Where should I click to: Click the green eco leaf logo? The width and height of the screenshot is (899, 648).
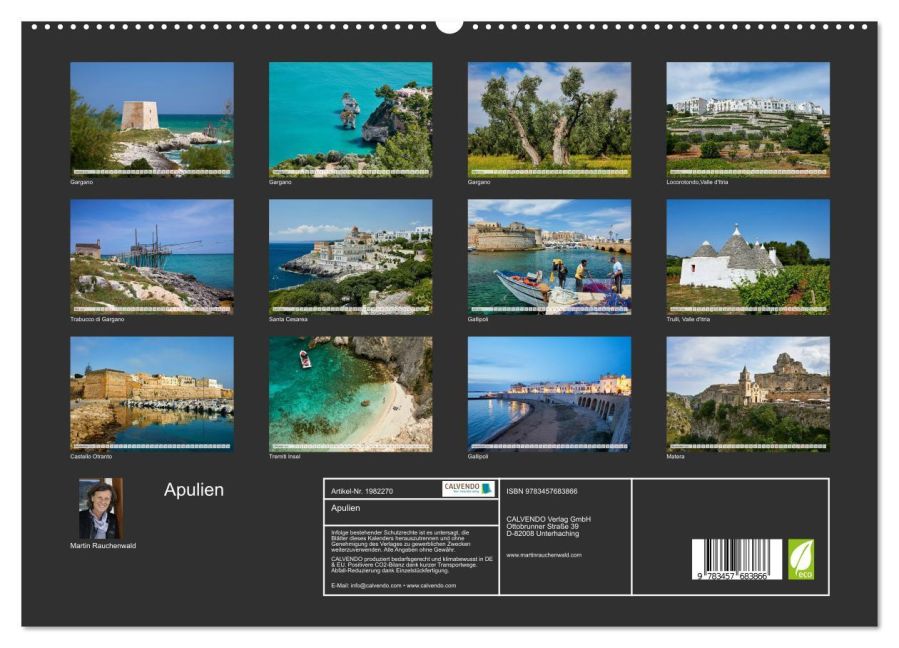coord(801,559)
